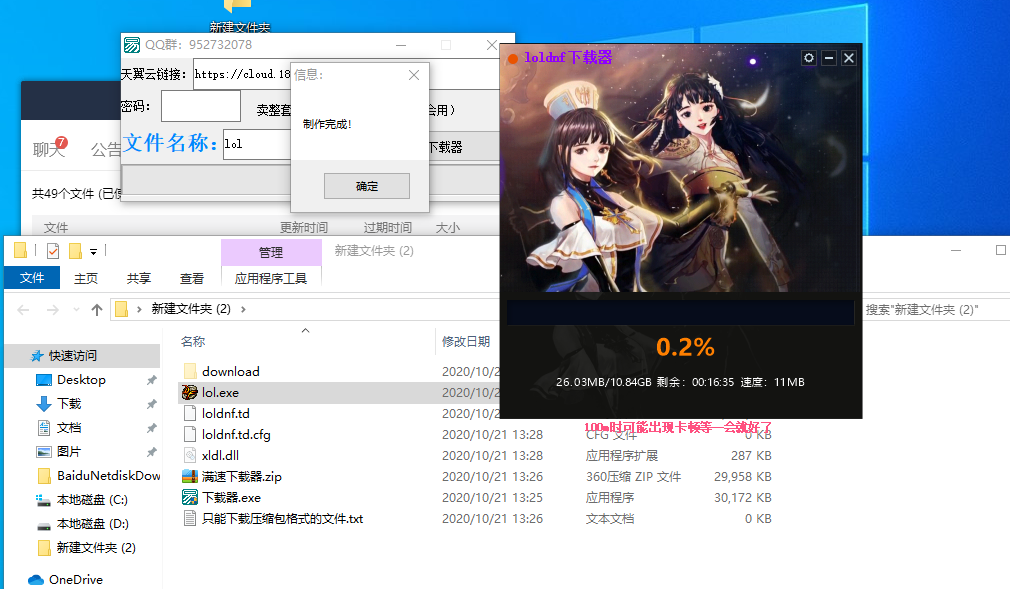
Task: Click the 下载器.exe program icon
Action: [x=190, y=497]
